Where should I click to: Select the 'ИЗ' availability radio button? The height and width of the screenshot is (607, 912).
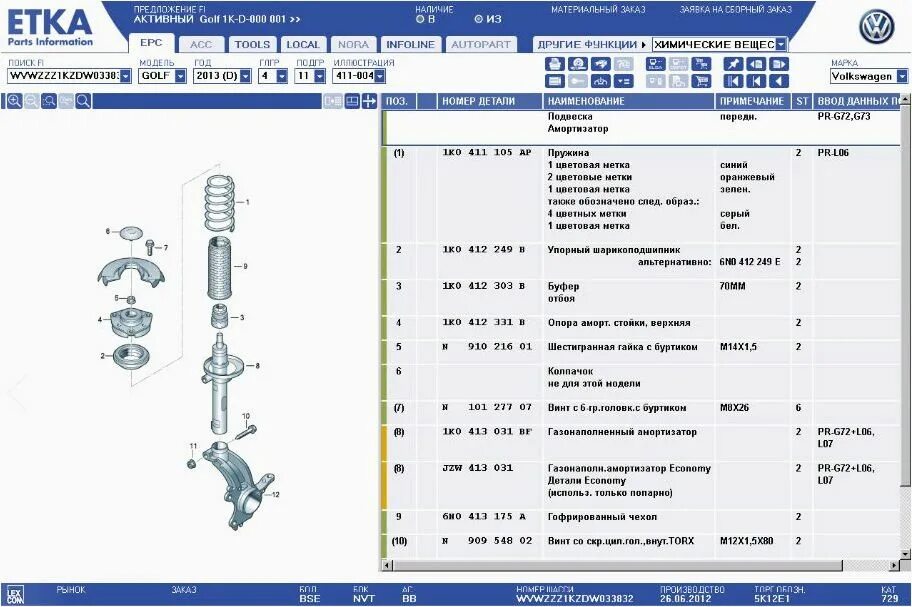(x=478, y=19)
